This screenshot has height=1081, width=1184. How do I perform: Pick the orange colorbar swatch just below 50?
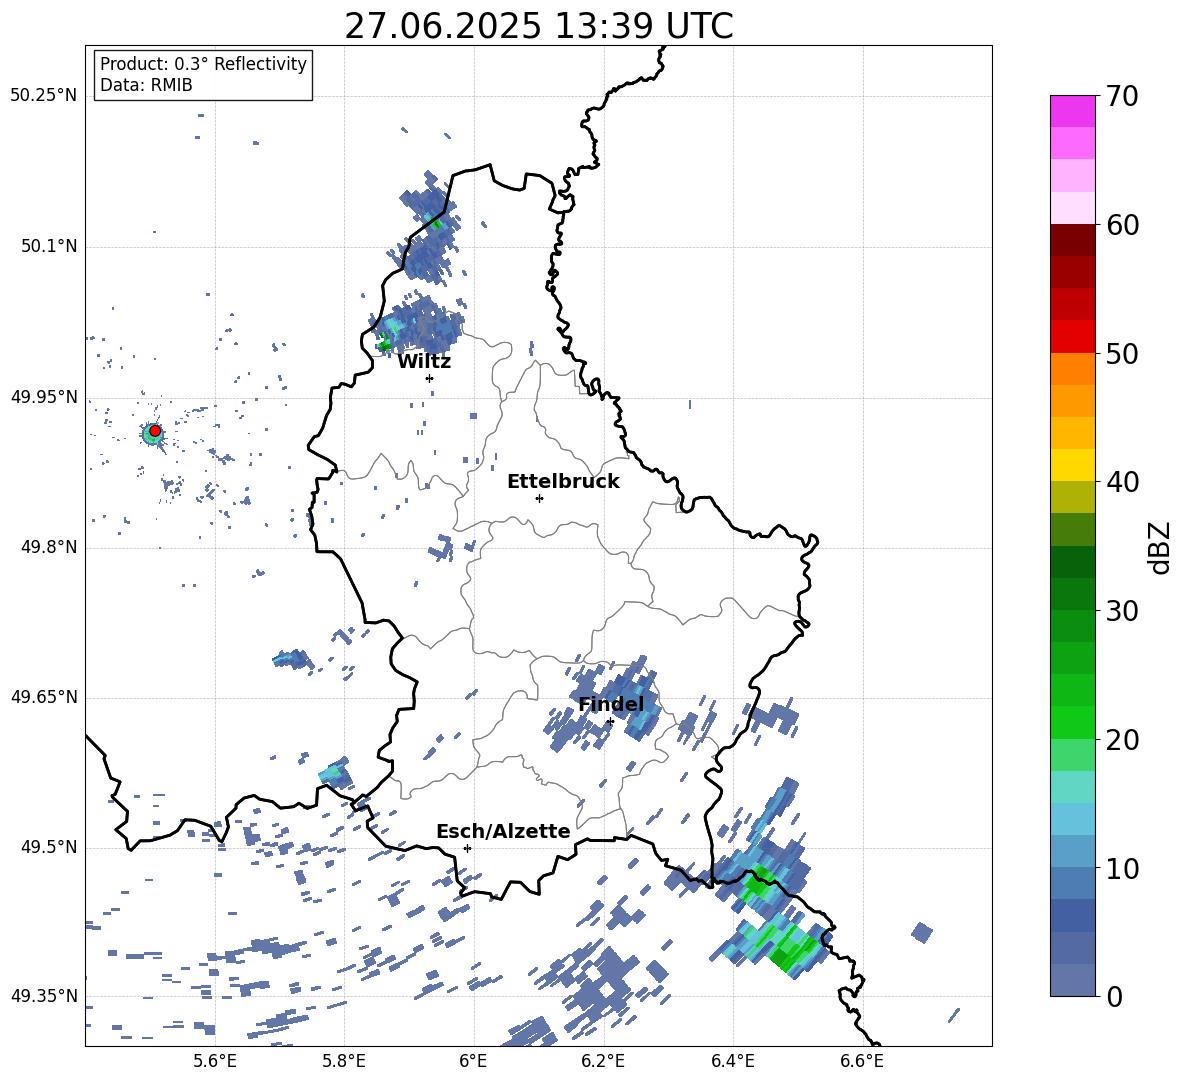pyautogui.click(x=1072, y=369)
